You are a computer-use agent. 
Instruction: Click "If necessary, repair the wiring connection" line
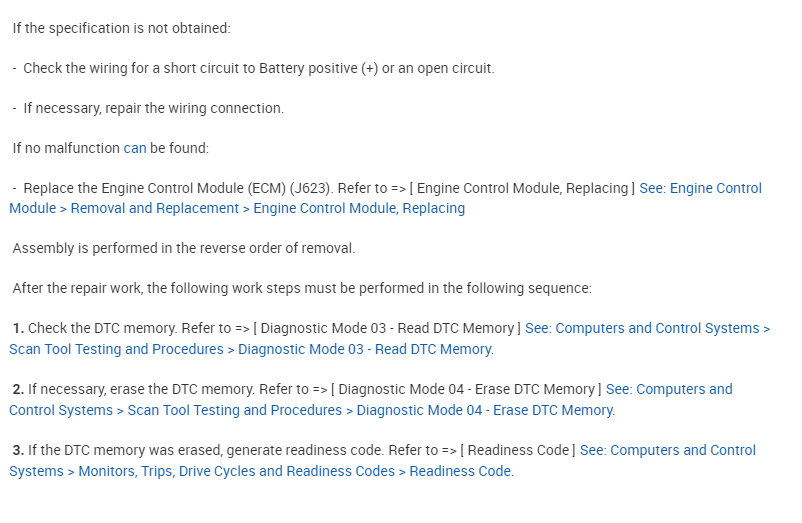click(153, 108)
